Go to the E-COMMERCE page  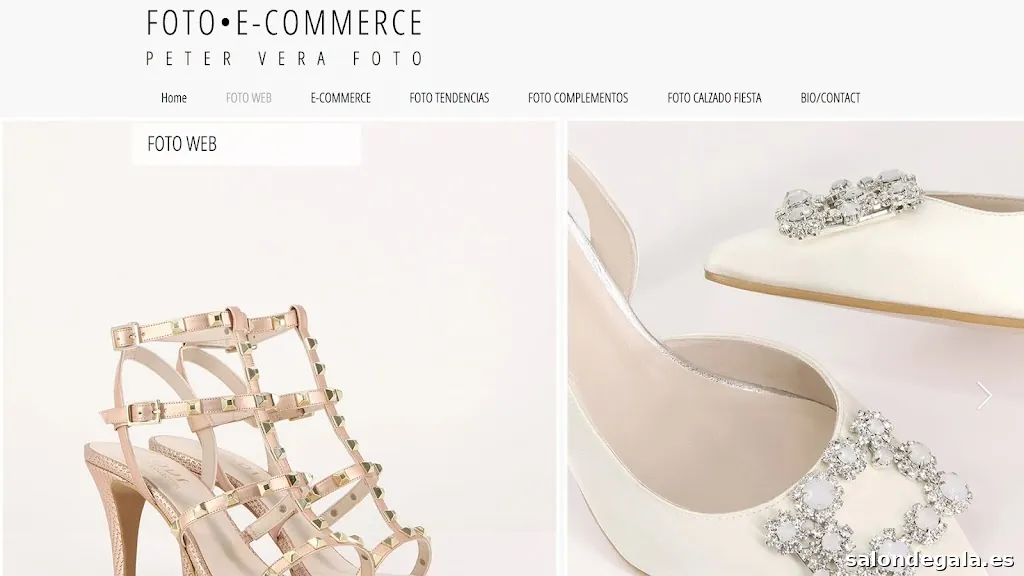pos(340,98)
